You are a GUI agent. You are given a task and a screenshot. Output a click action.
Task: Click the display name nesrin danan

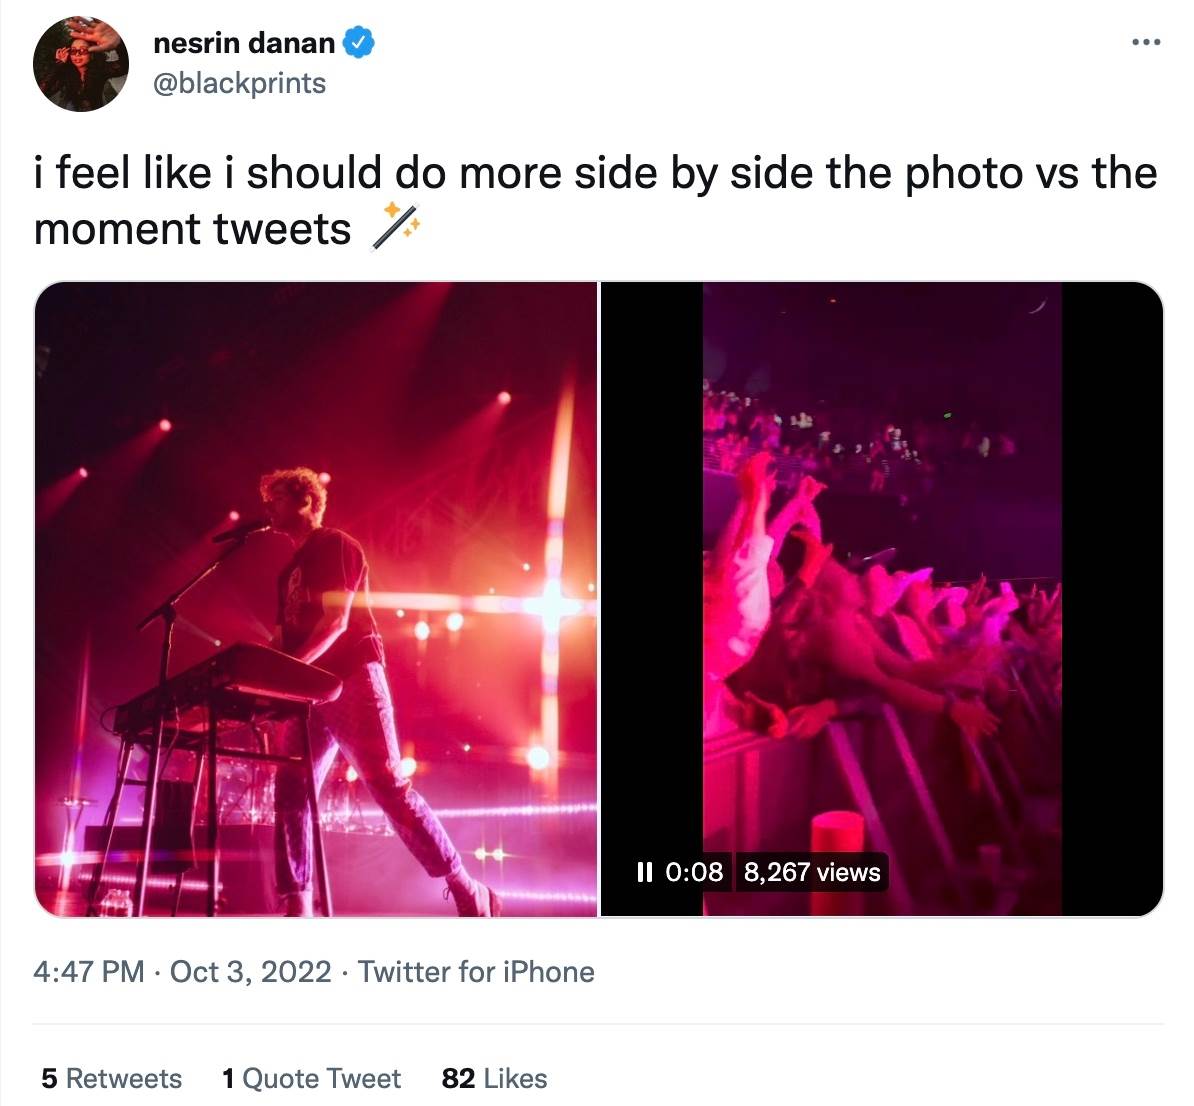point(243,42)
